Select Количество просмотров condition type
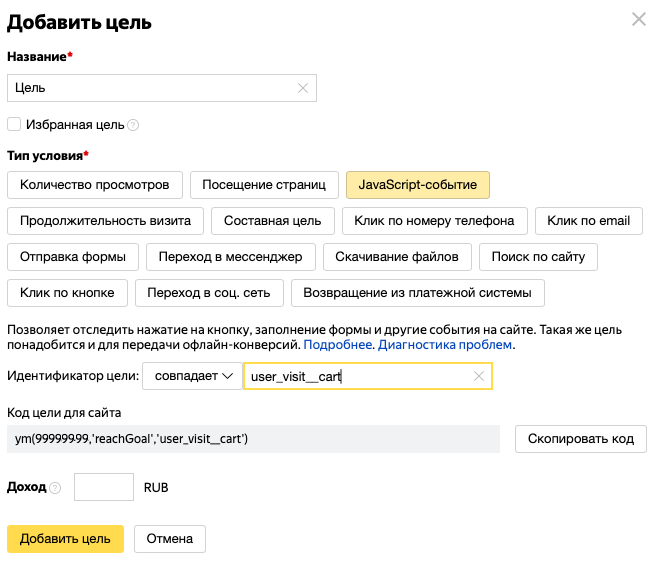 [95, 185]
